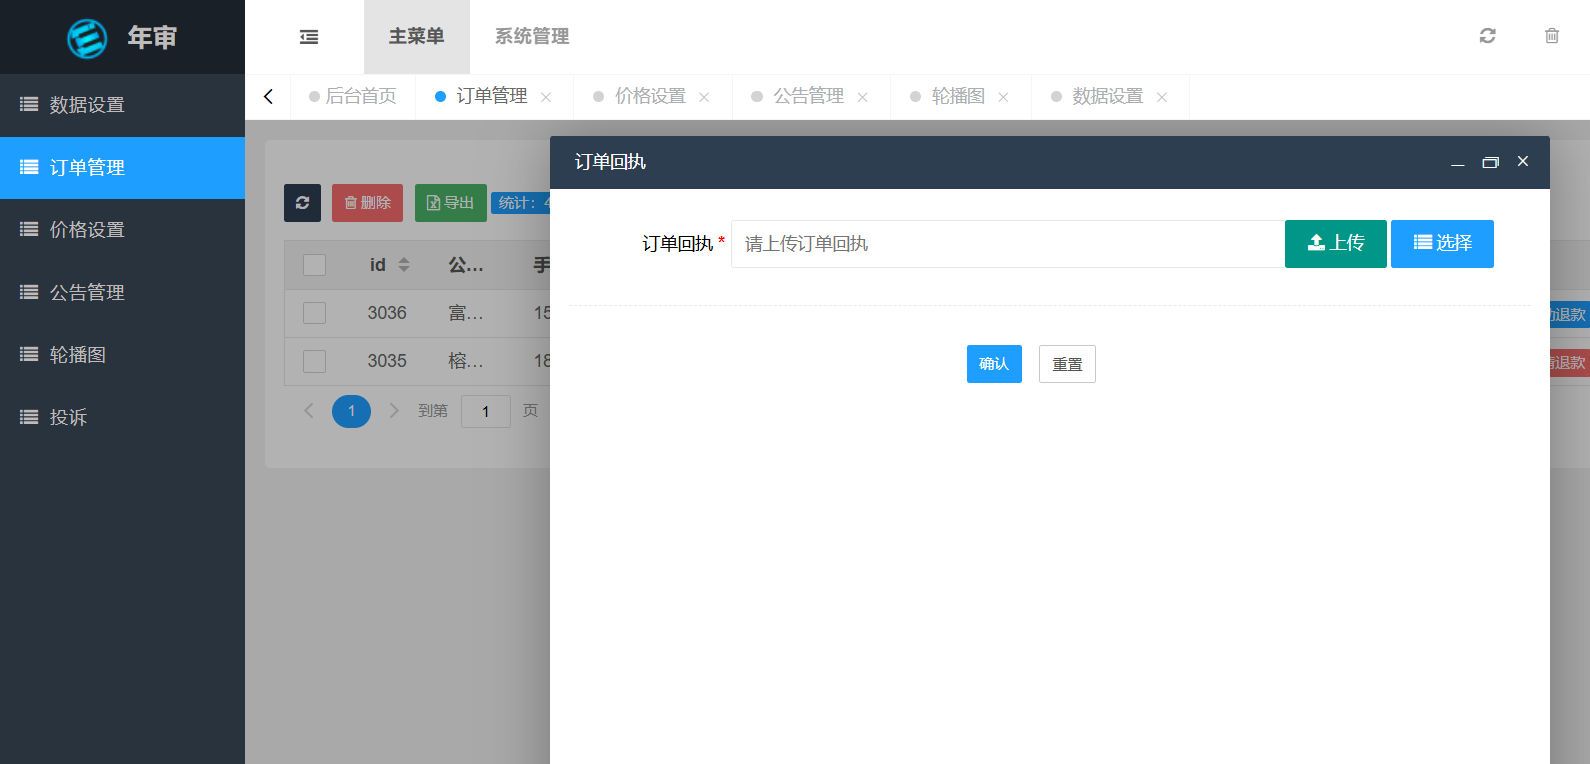Click the refresh icon in top bar
Screen dimensions: 1590x764
tap(1487, 36)
